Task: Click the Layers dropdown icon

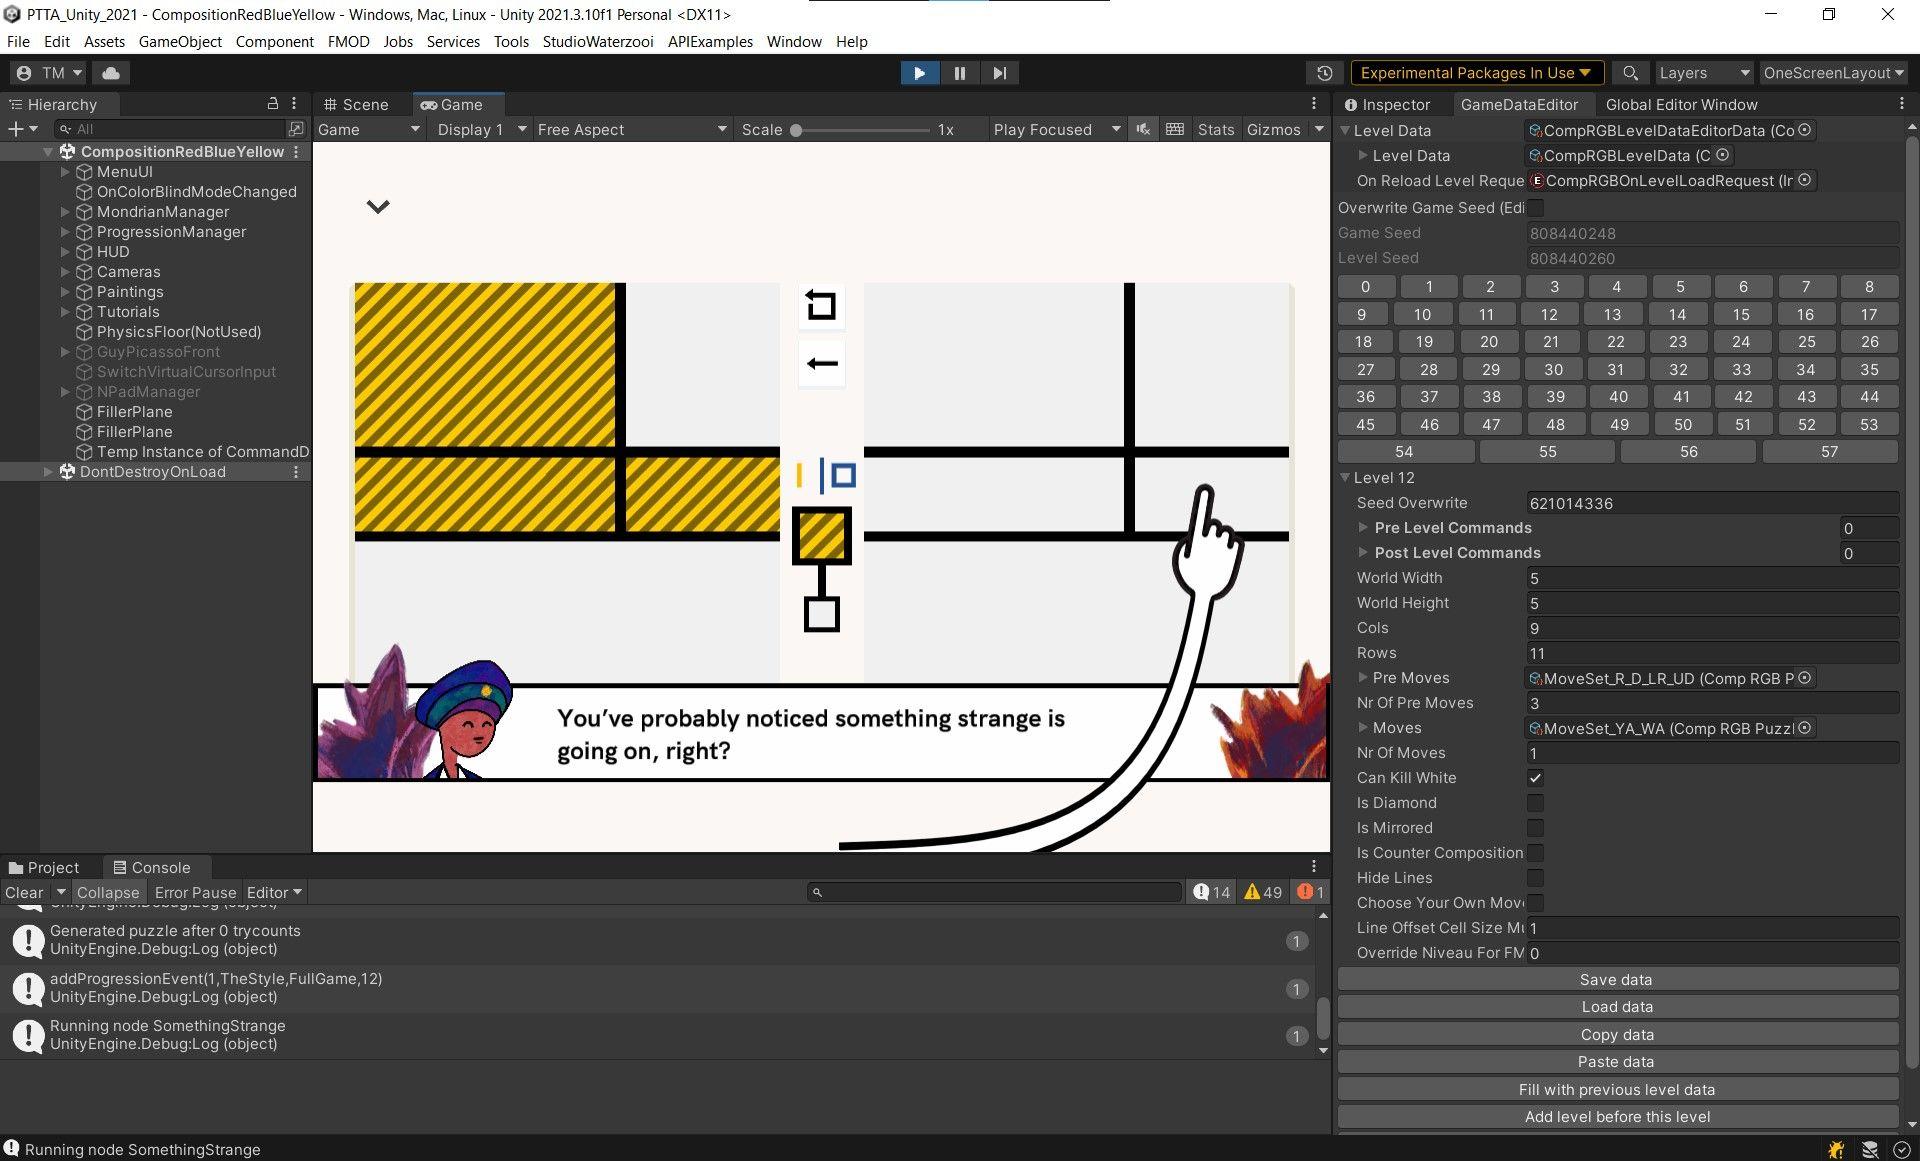Action: tap(1743, 73)
